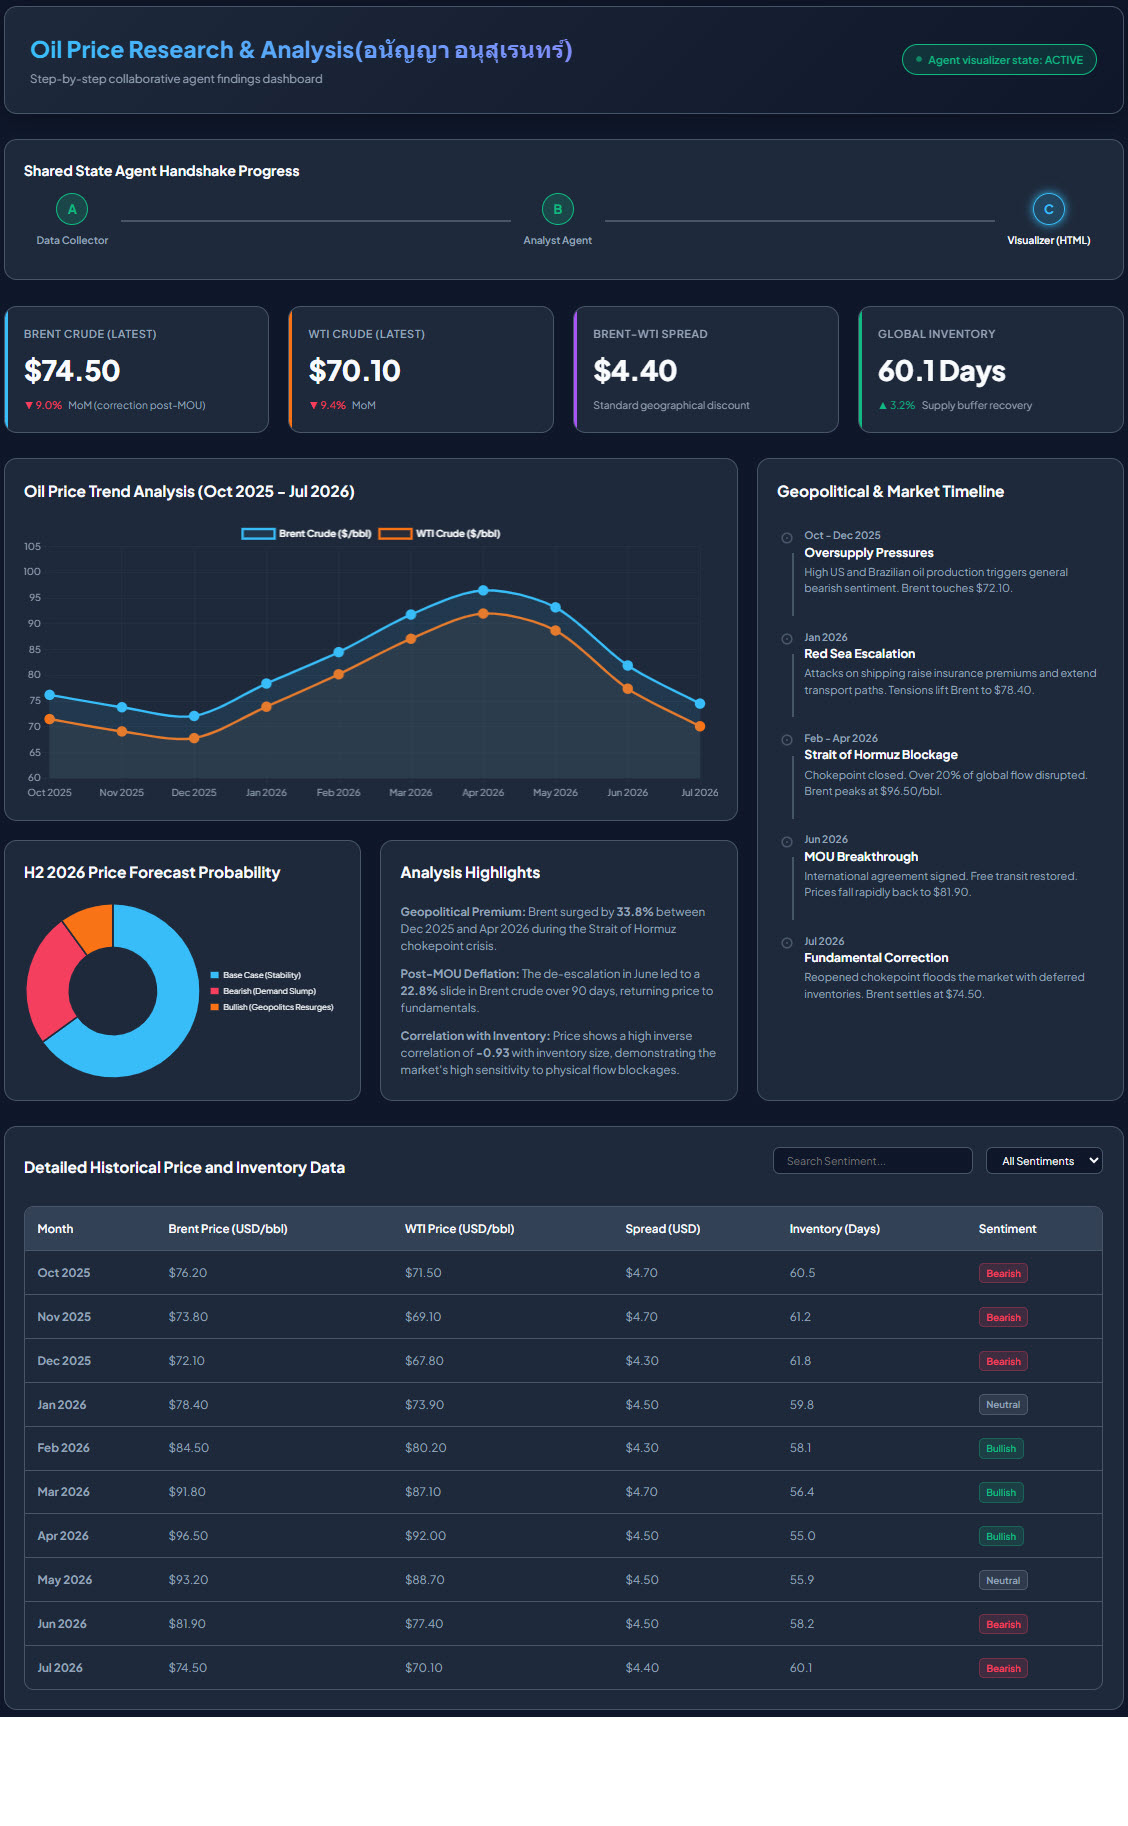
Task: Click the $96.50 Brent price cell
Action: click(188, 1536)
